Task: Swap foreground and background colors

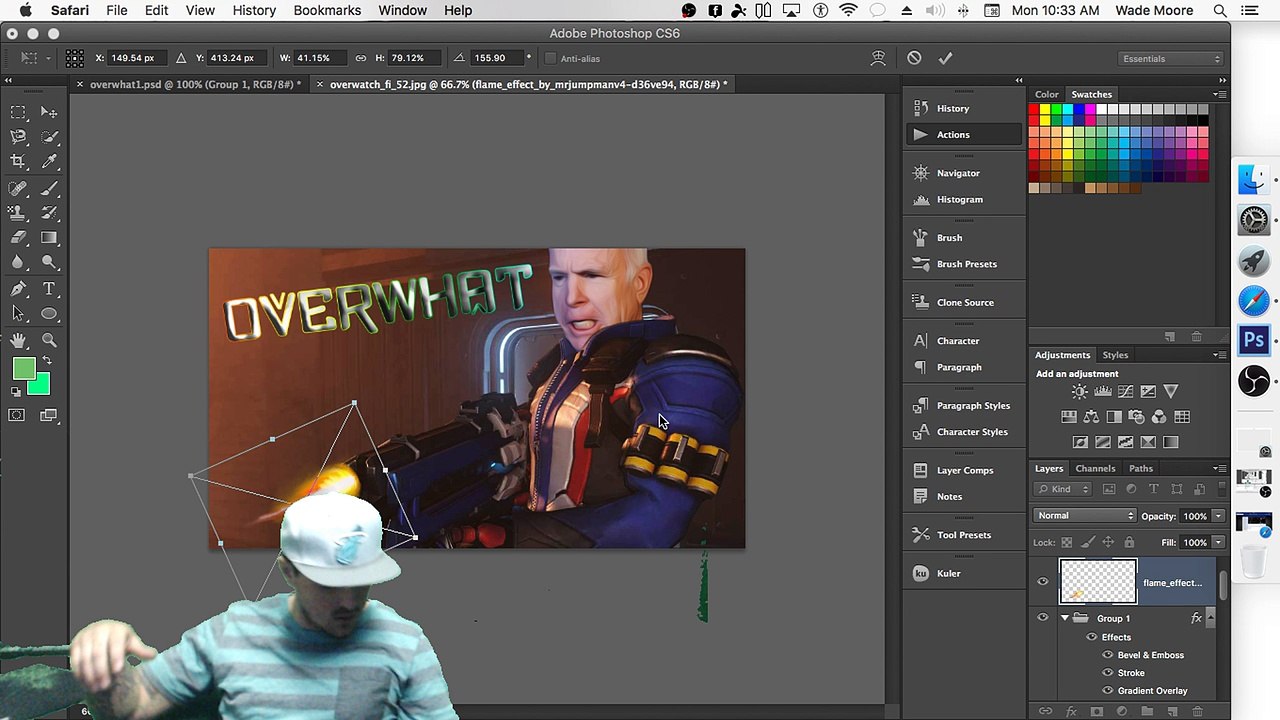Action: [x=47, y=362]
